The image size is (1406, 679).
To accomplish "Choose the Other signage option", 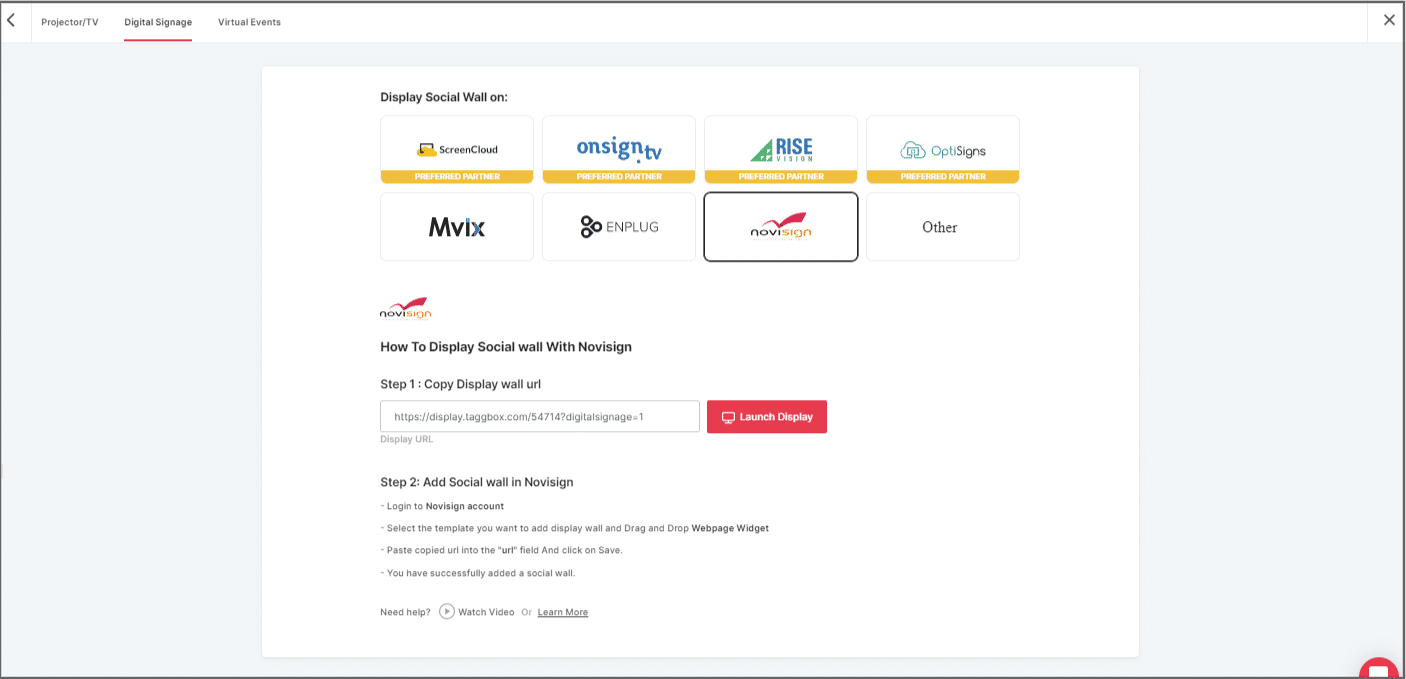I will pos(943,227).
